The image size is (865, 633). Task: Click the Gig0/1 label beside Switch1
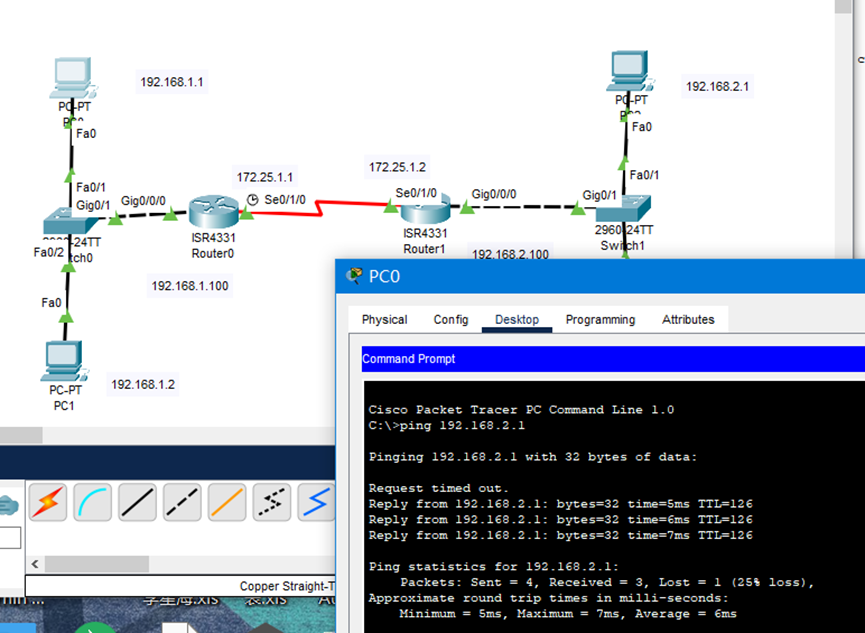point(600,195)
